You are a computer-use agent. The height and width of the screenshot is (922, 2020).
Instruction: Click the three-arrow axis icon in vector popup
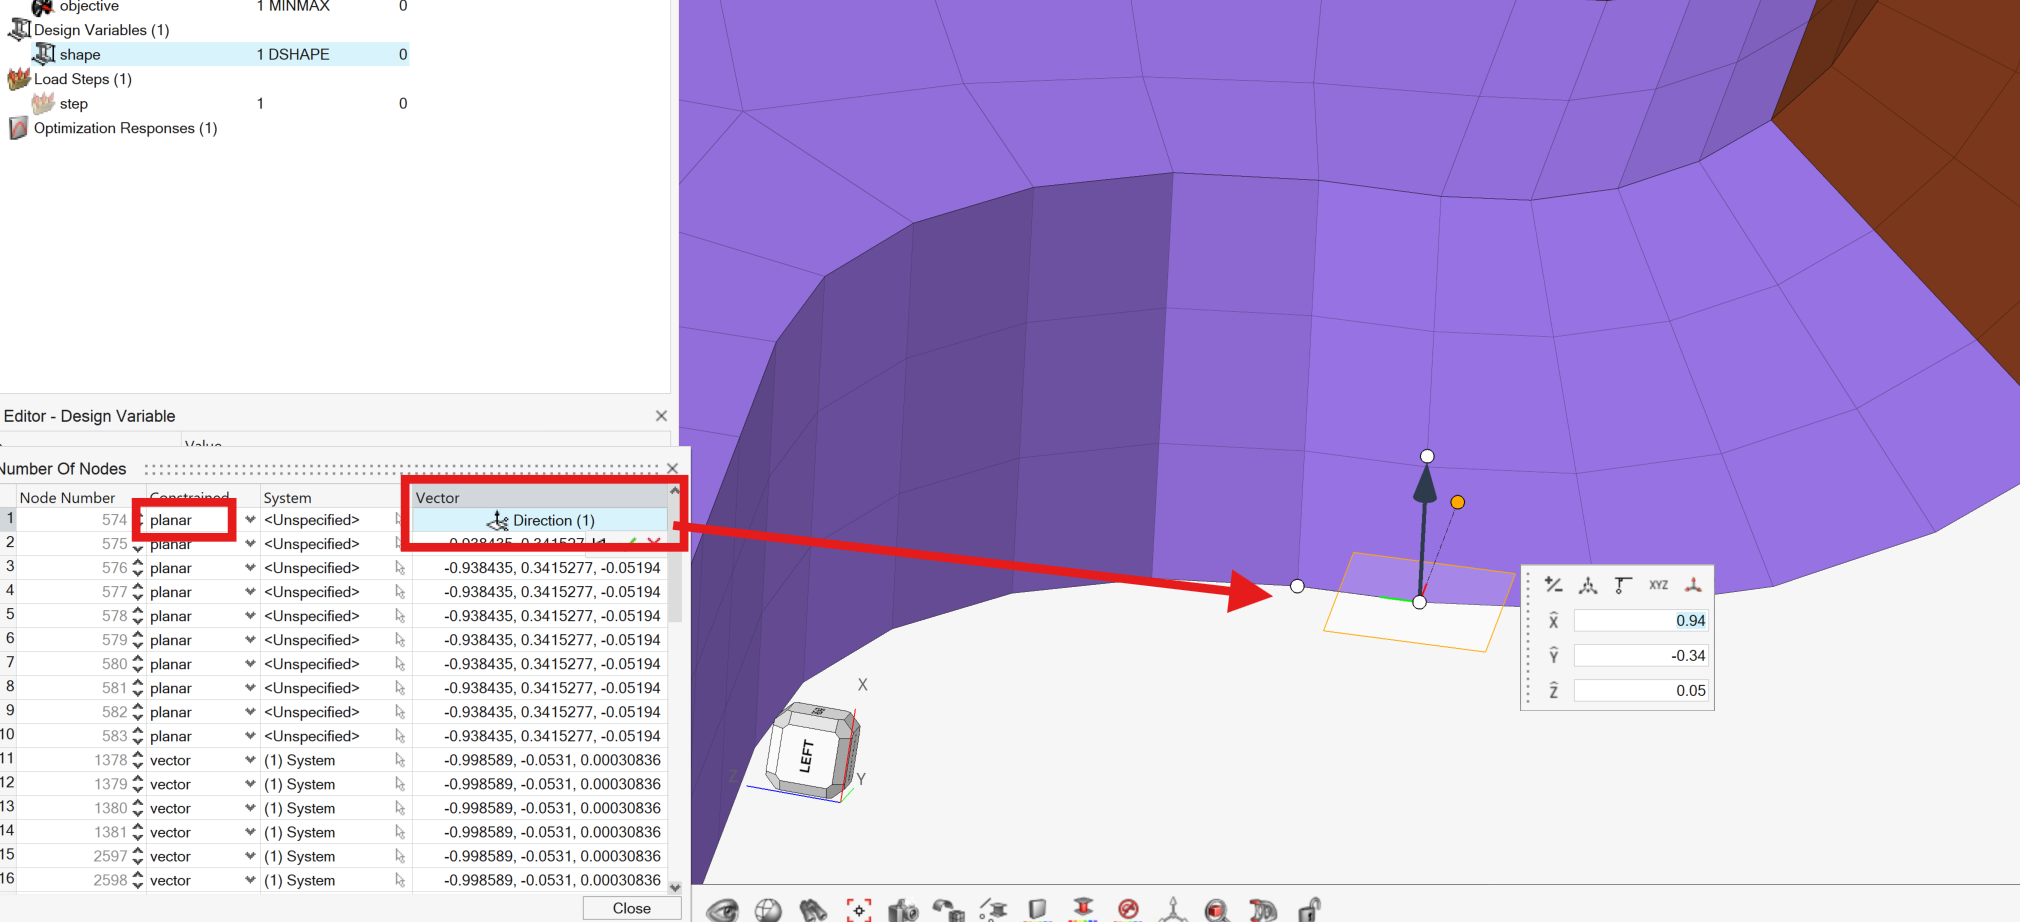pos(1588,585)
